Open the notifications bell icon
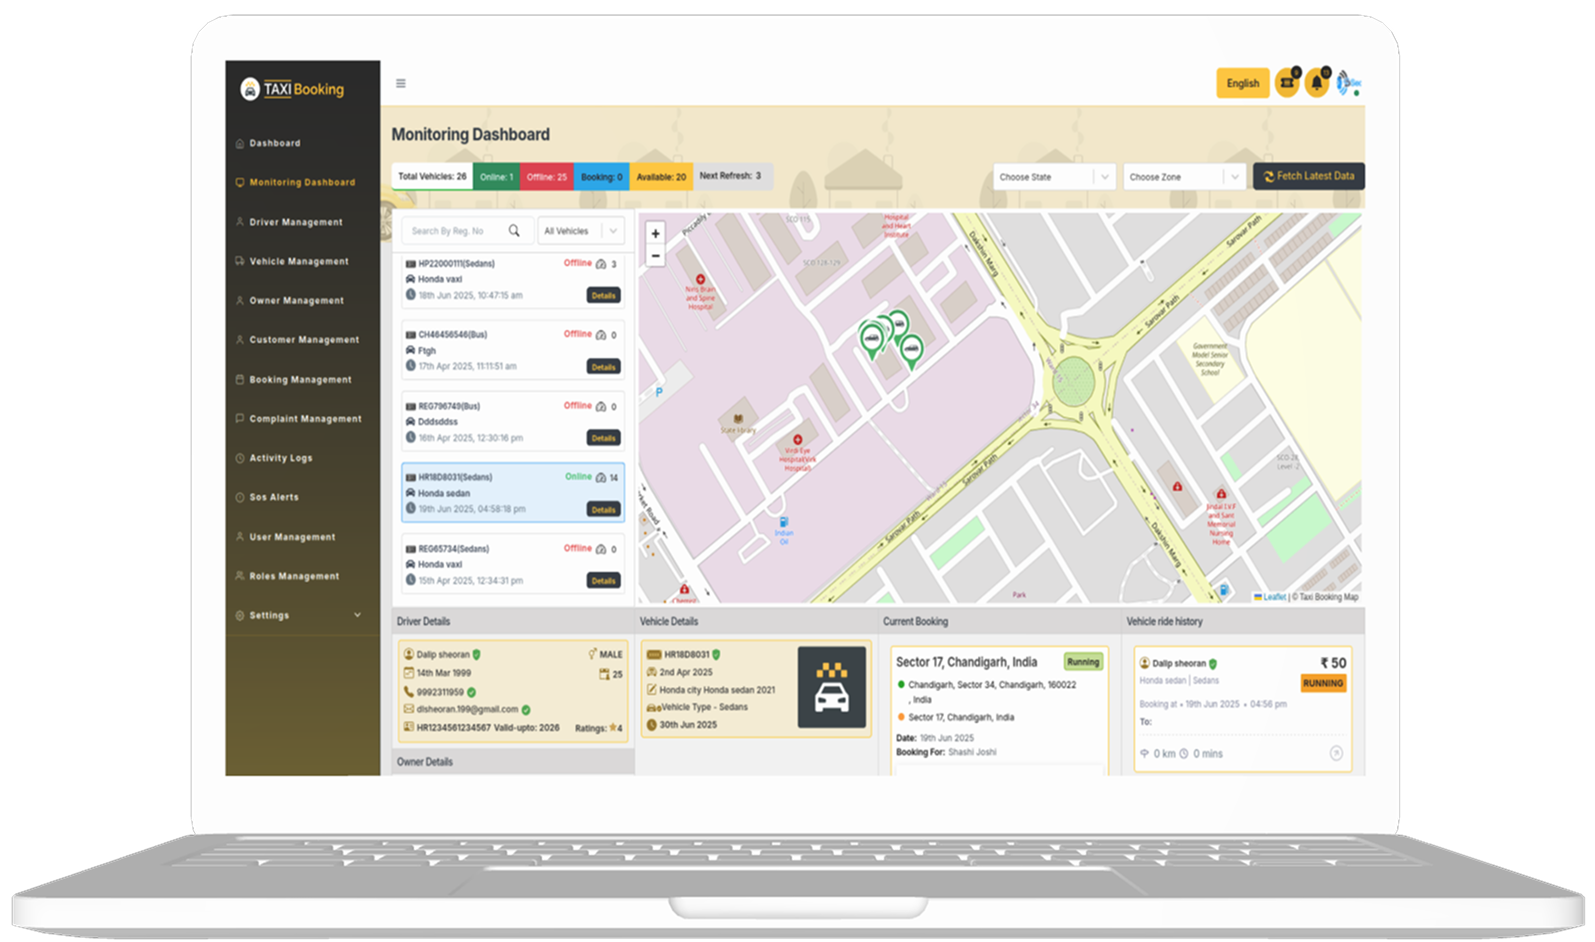This screenshot has height=942, width=1595. (x=1317, y=84)
